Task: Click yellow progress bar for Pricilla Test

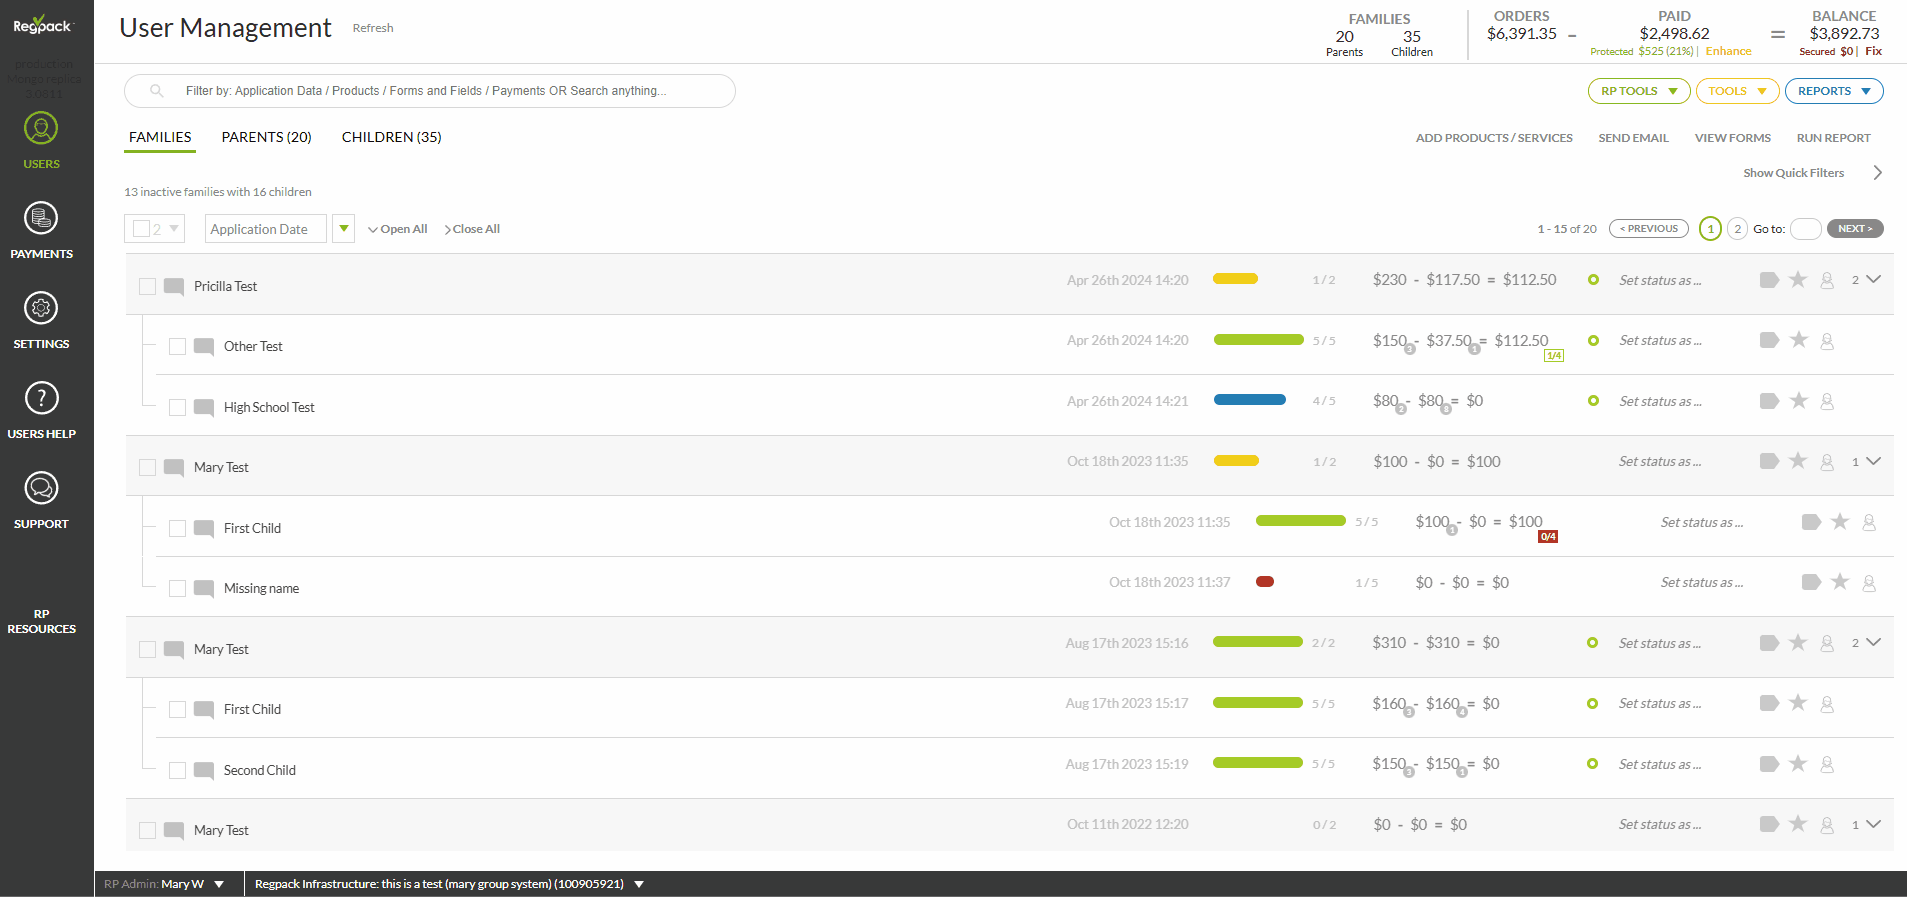Action: [x=1235, y=279]
